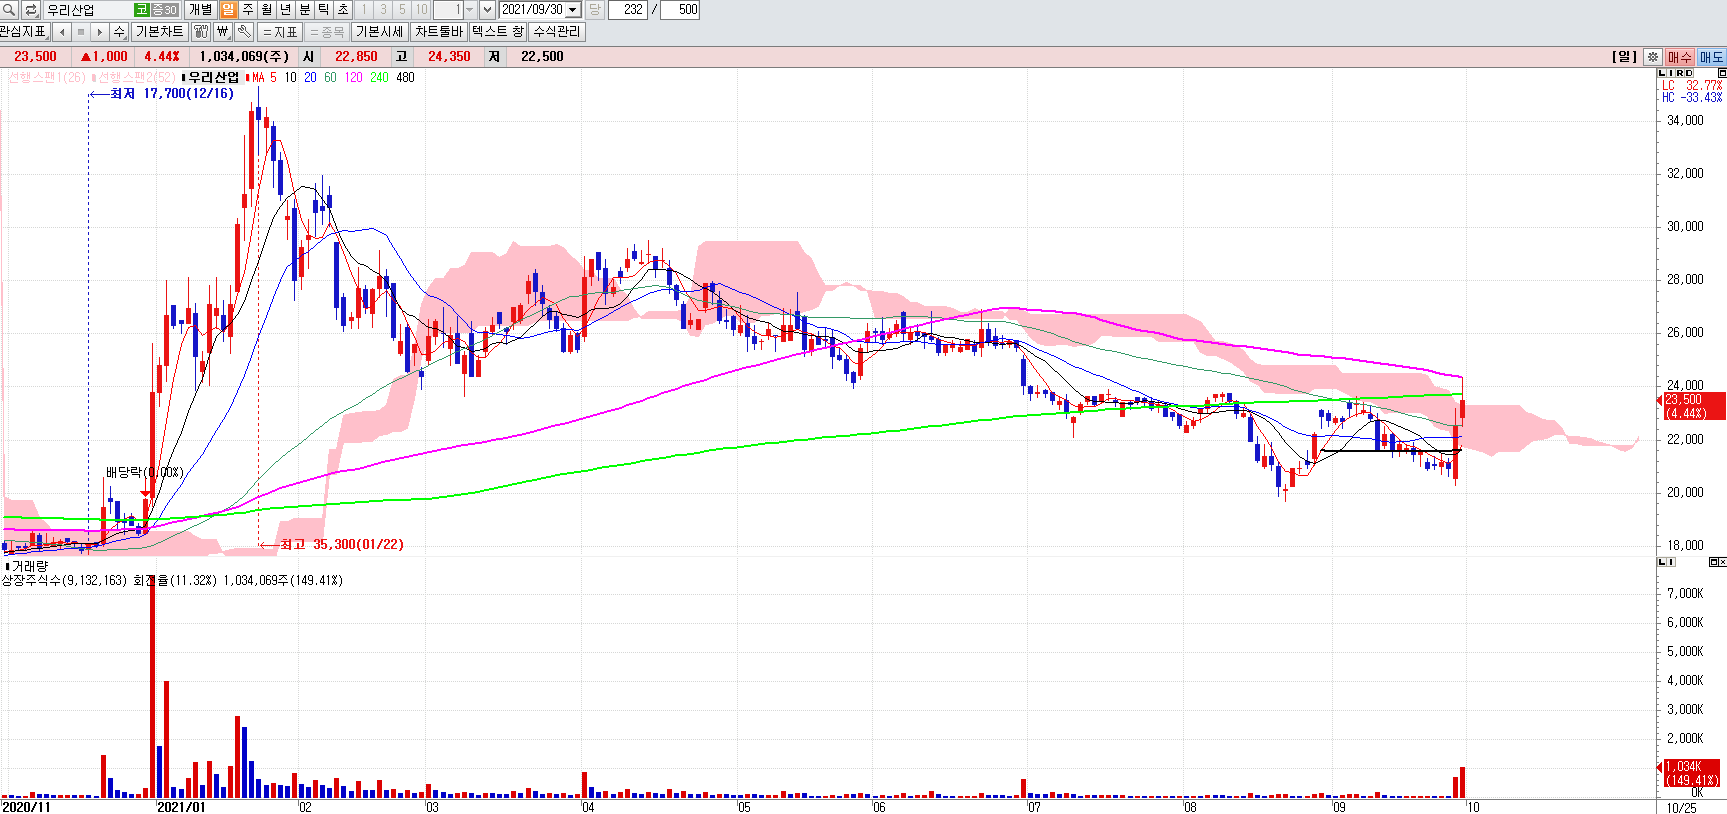1727x814 pixels.
Task: Click the 선행스팬1(26) legend label
Action: 46,77
